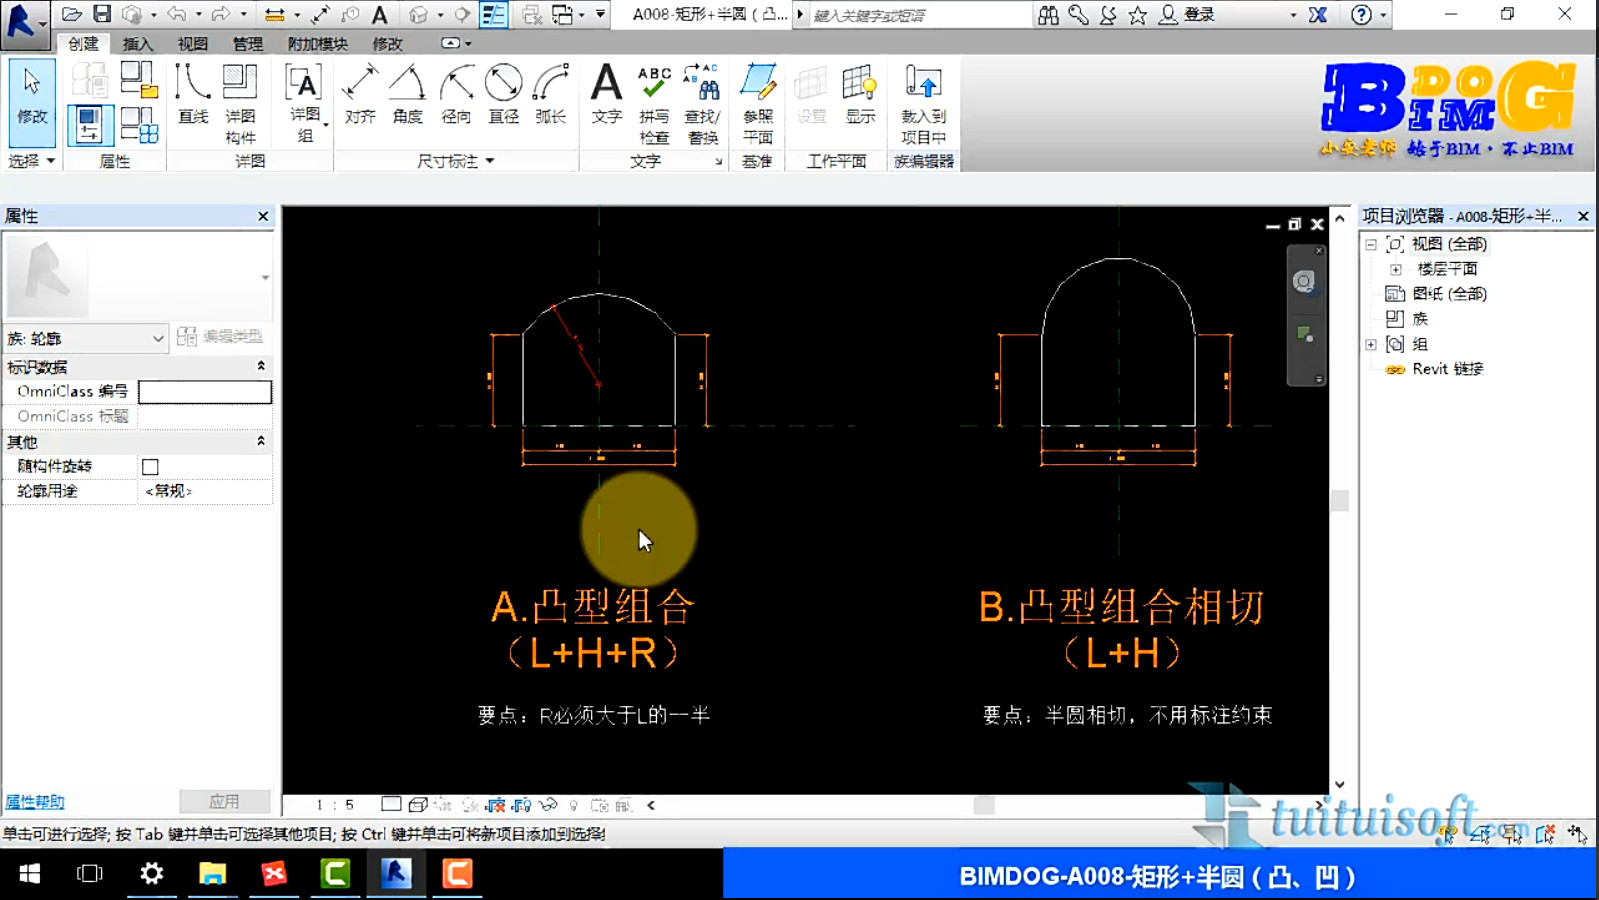Select the 角度 angular dimension tool
The width and height of the screenshot is (1599, 900).
pyautogui.click(x=407, y=97)
